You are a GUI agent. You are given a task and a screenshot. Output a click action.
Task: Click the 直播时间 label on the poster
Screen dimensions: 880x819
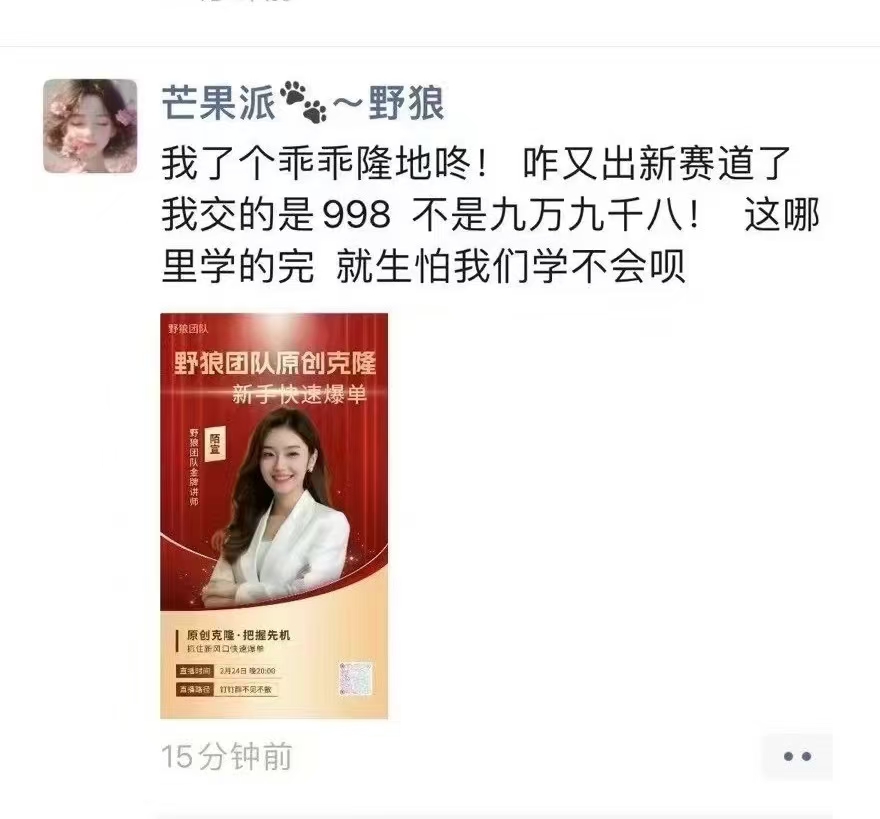(195, 671)
